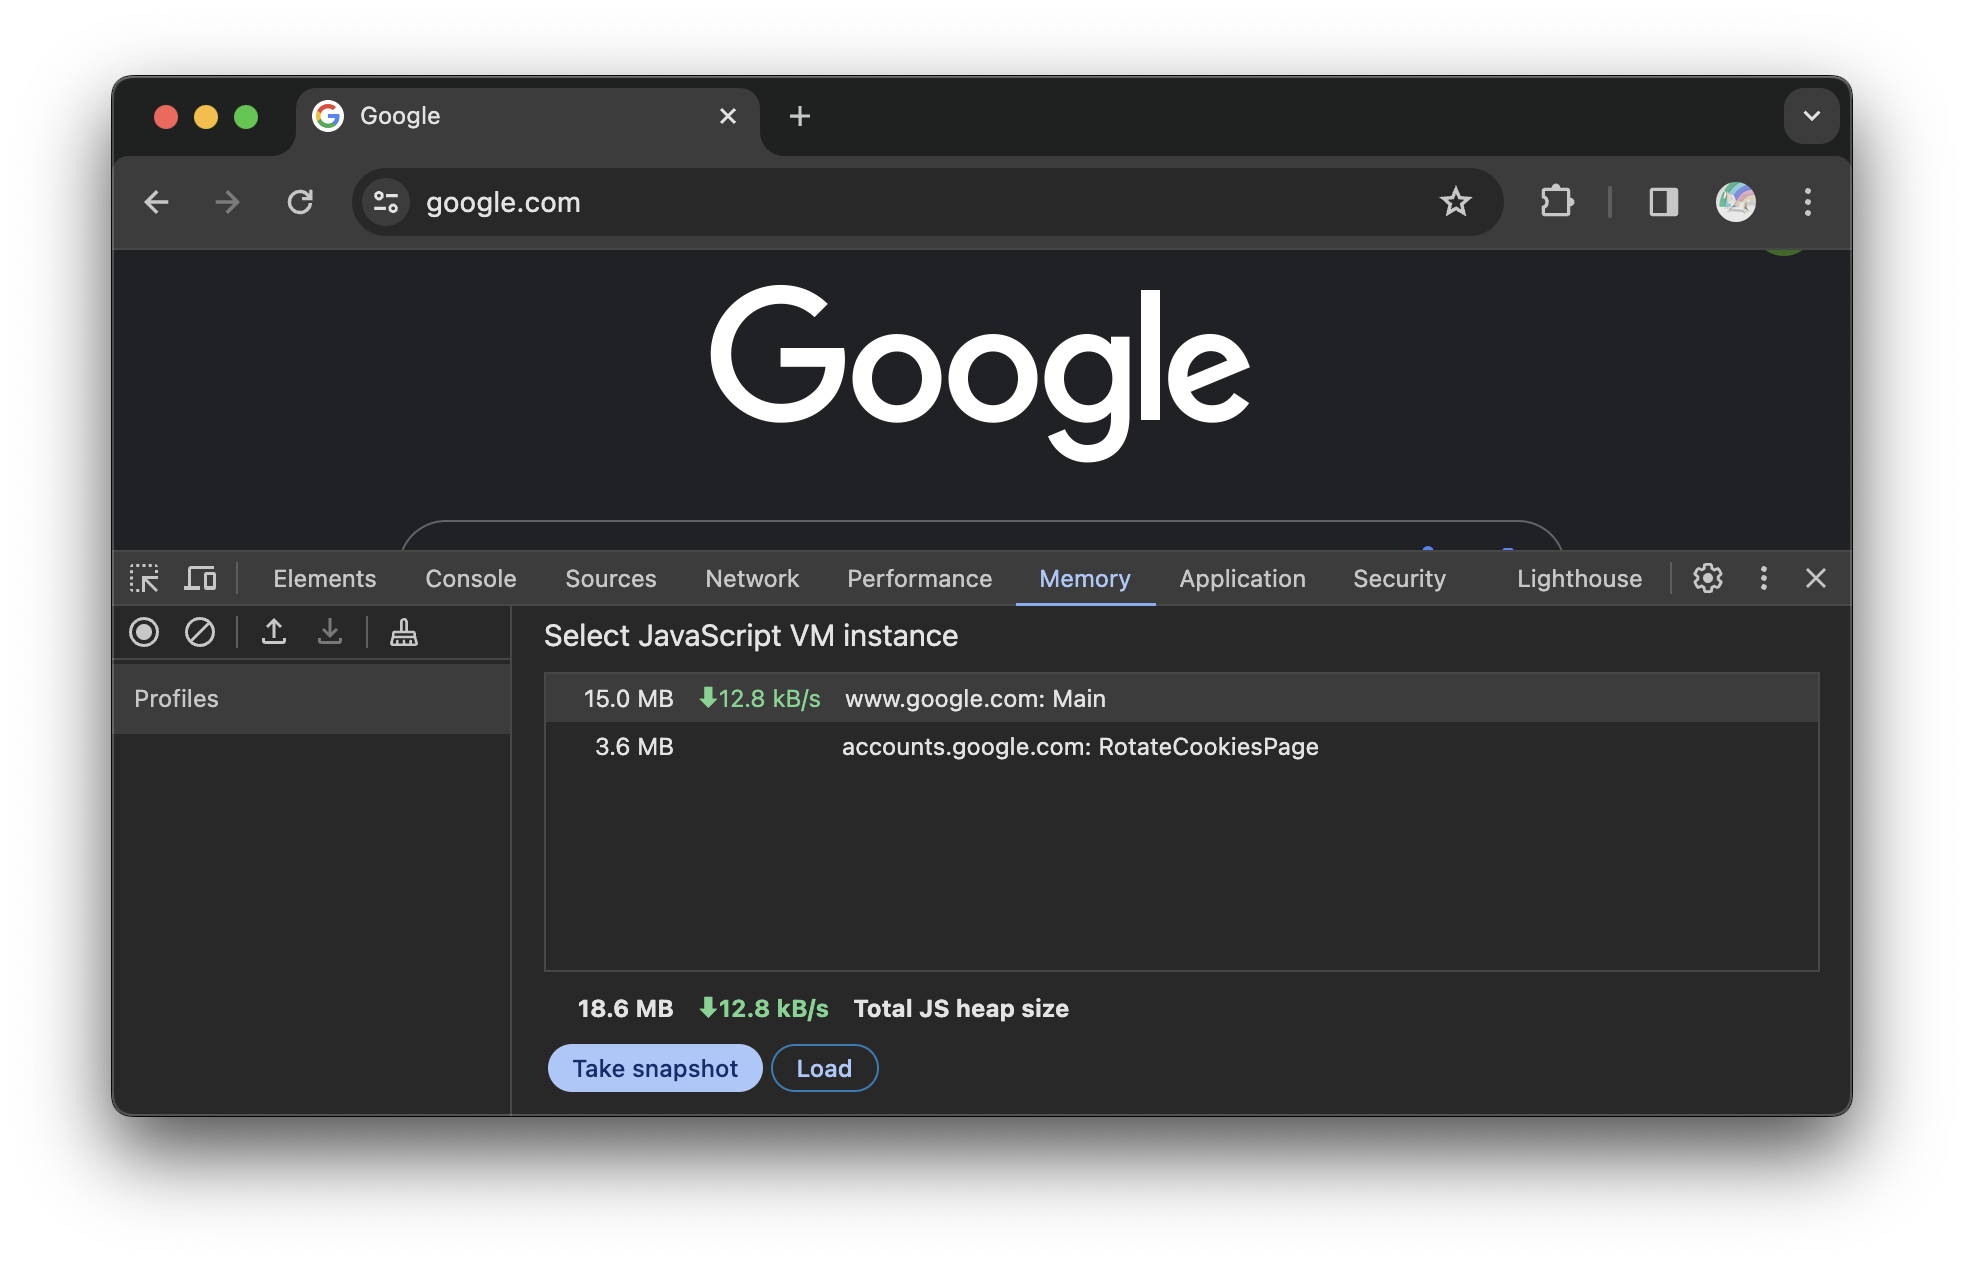1964x1264 pixels.
Task: Click the save profile download icon
Action: pyautogui.click(x=330, y=632)
